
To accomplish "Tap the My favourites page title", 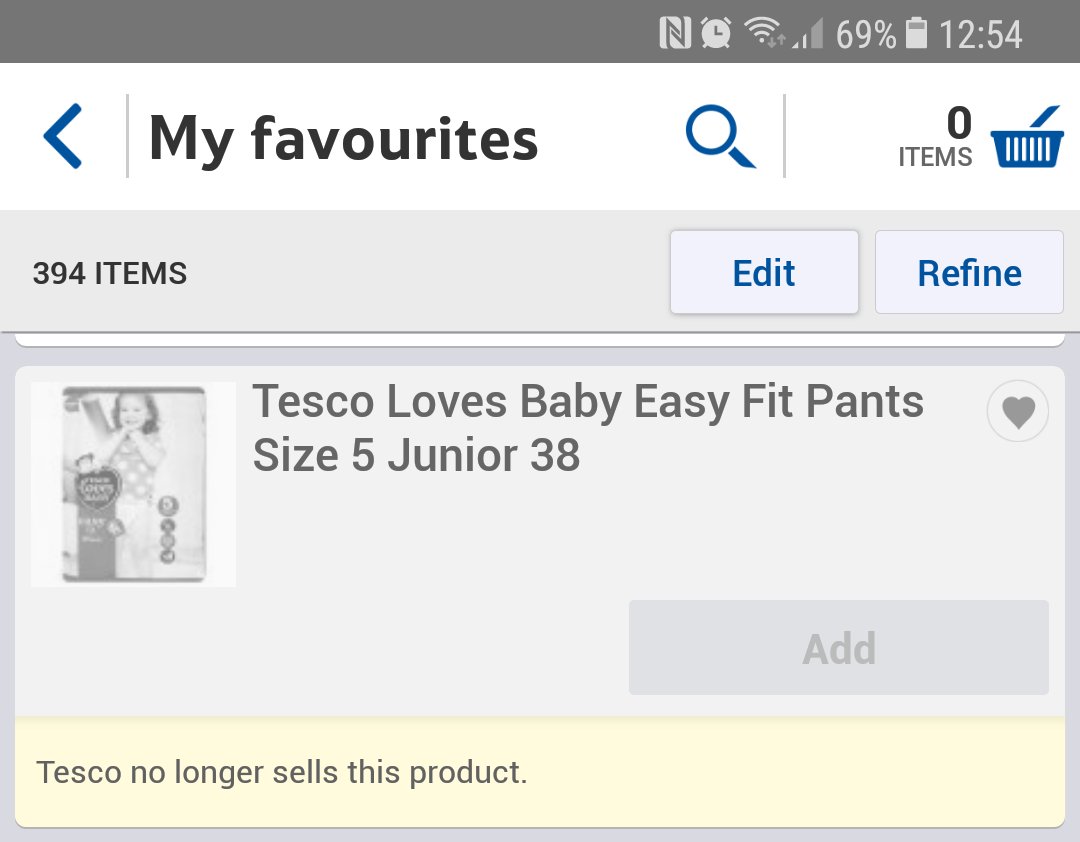I will (x=343, y=138).
